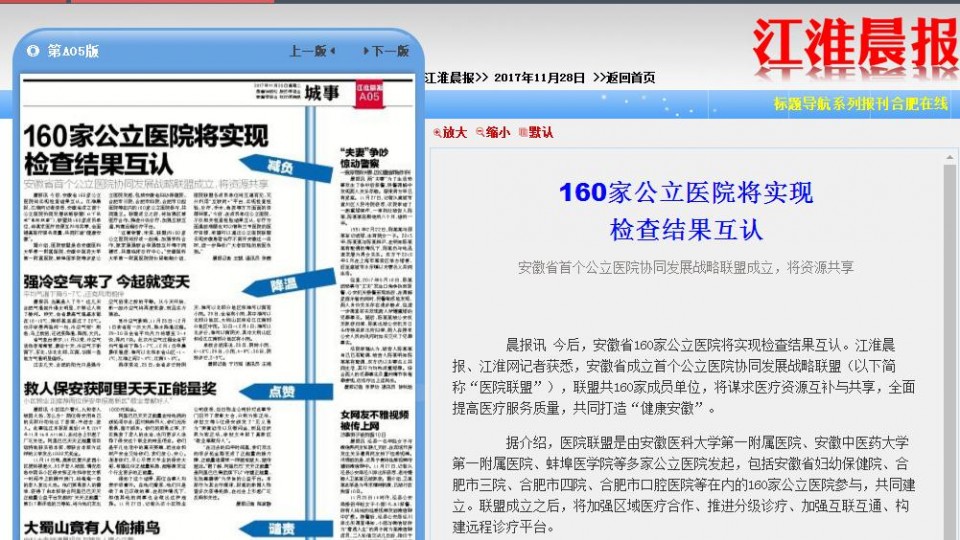Open 系列报刊 in the navigation bar
The height and width of the screenshot is (540, 960).
(861, 103)
